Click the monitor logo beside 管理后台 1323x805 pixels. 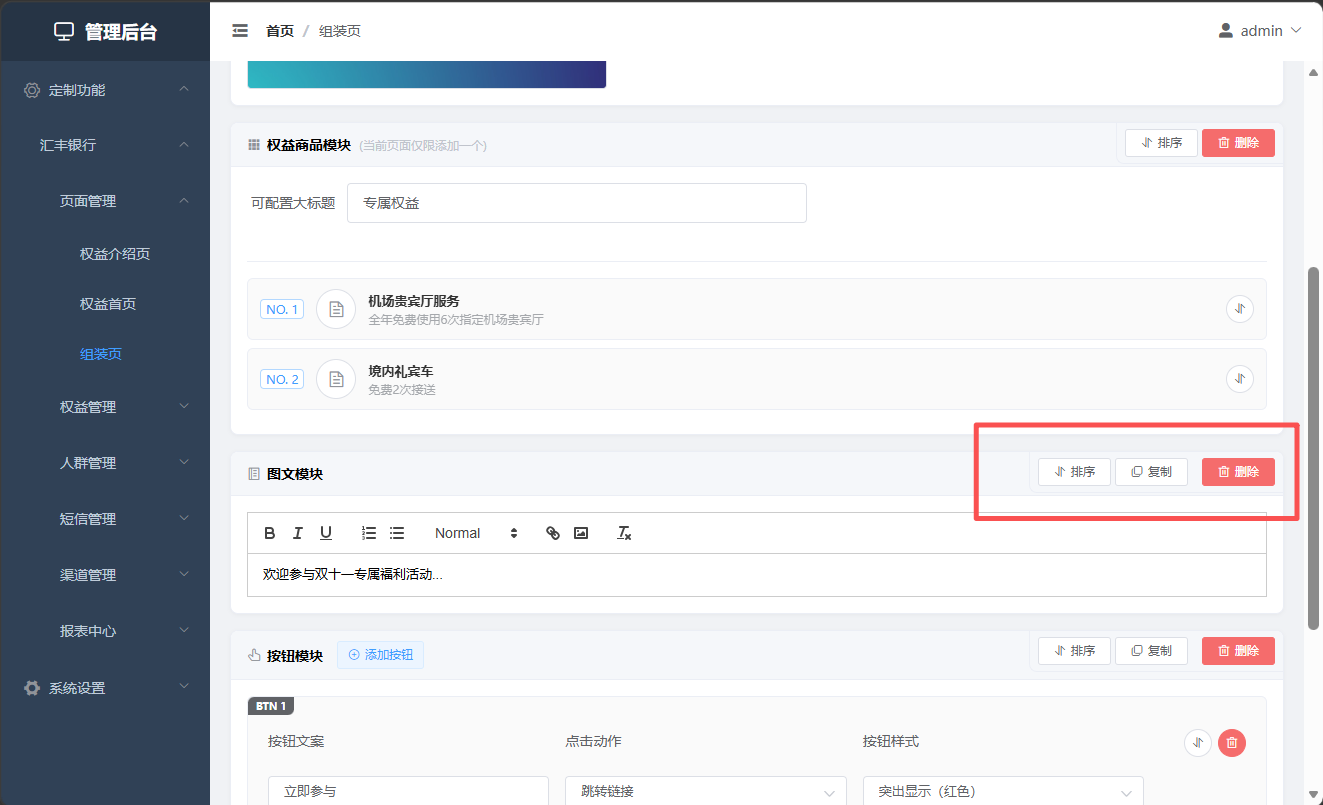click(64, 32)
